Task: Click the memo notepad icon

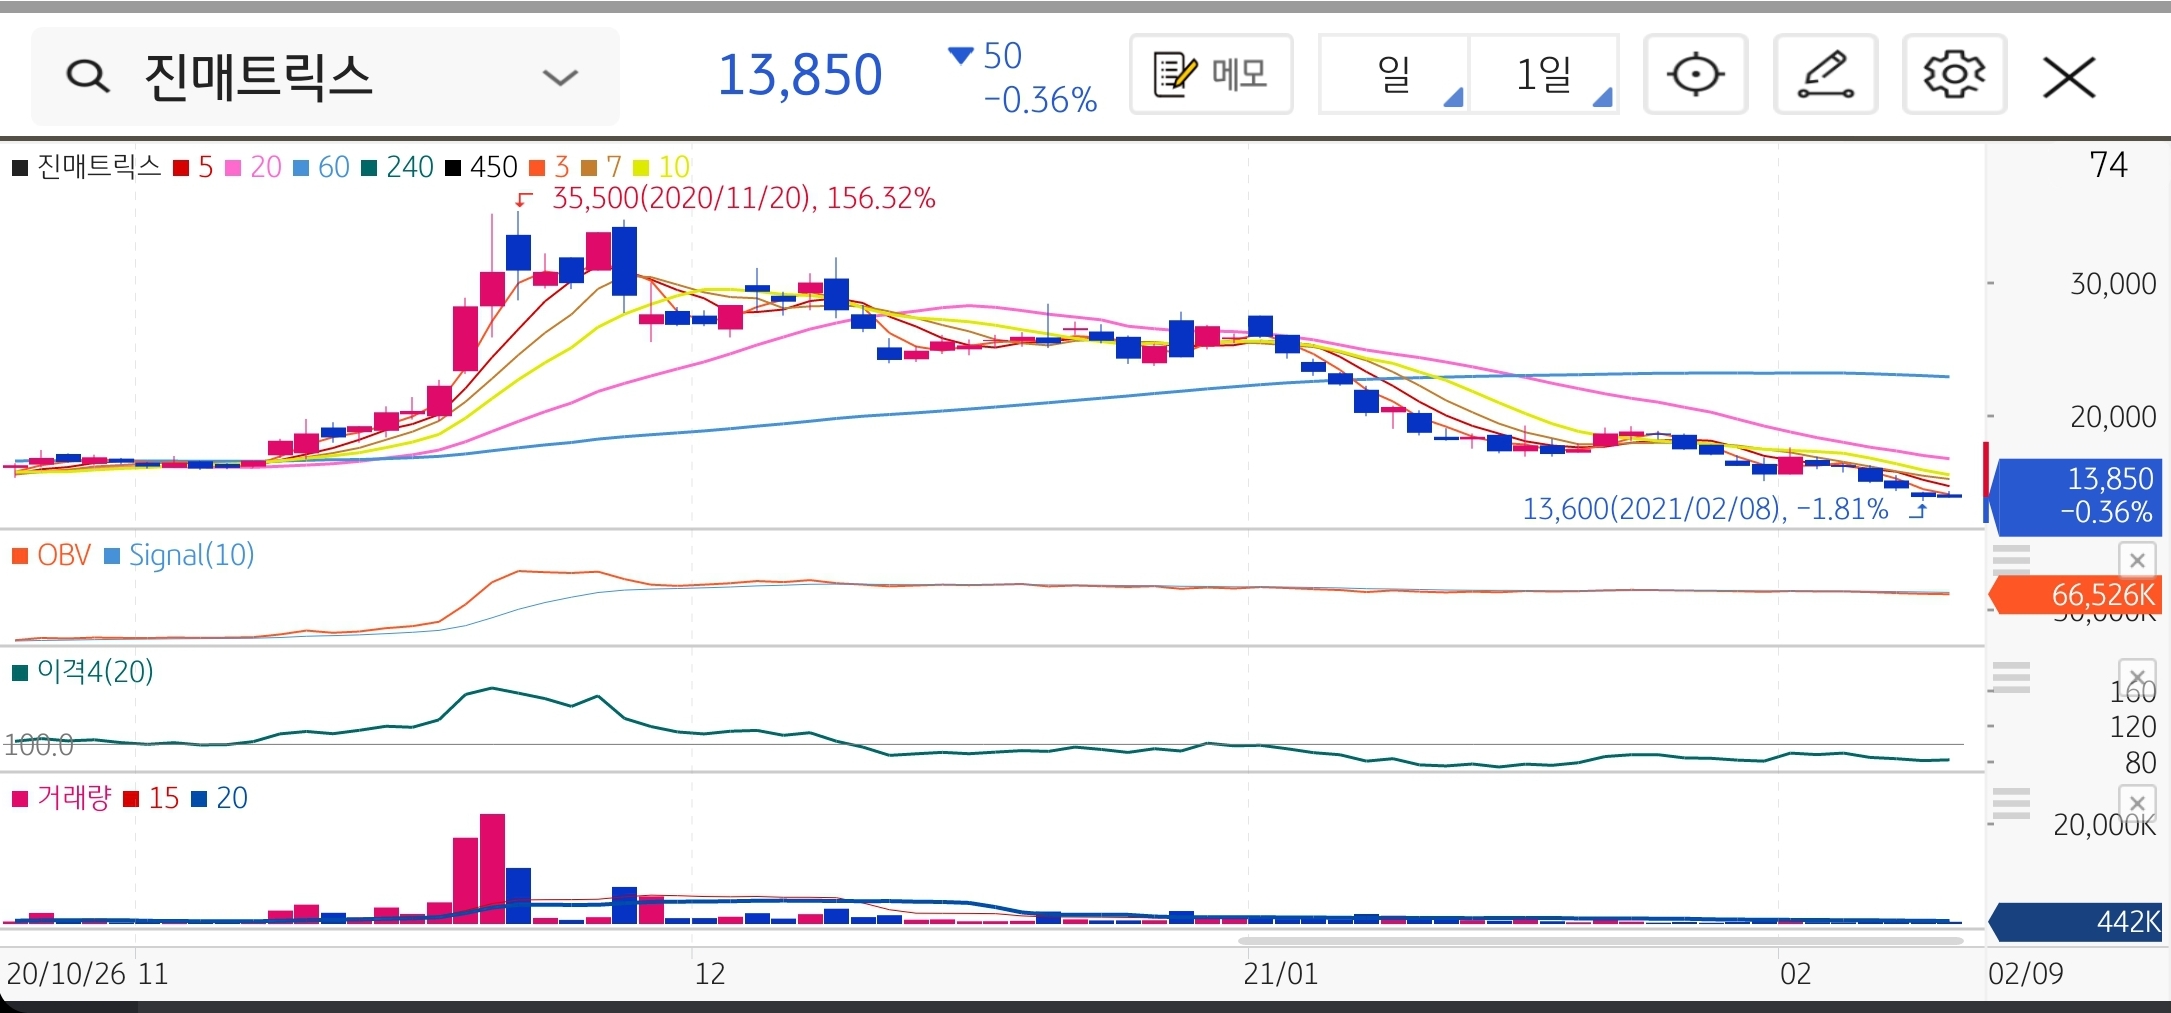Action: [1175, 74]
